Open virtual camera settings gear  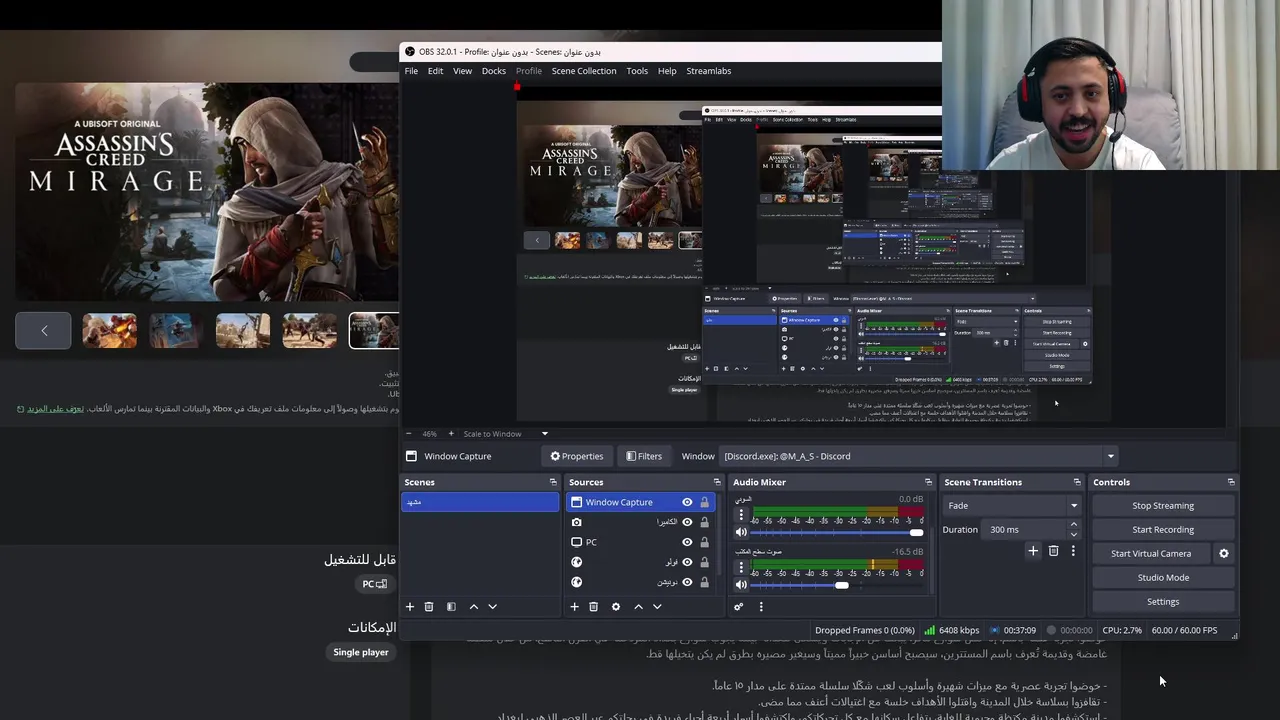click(x=1224, y=553)
